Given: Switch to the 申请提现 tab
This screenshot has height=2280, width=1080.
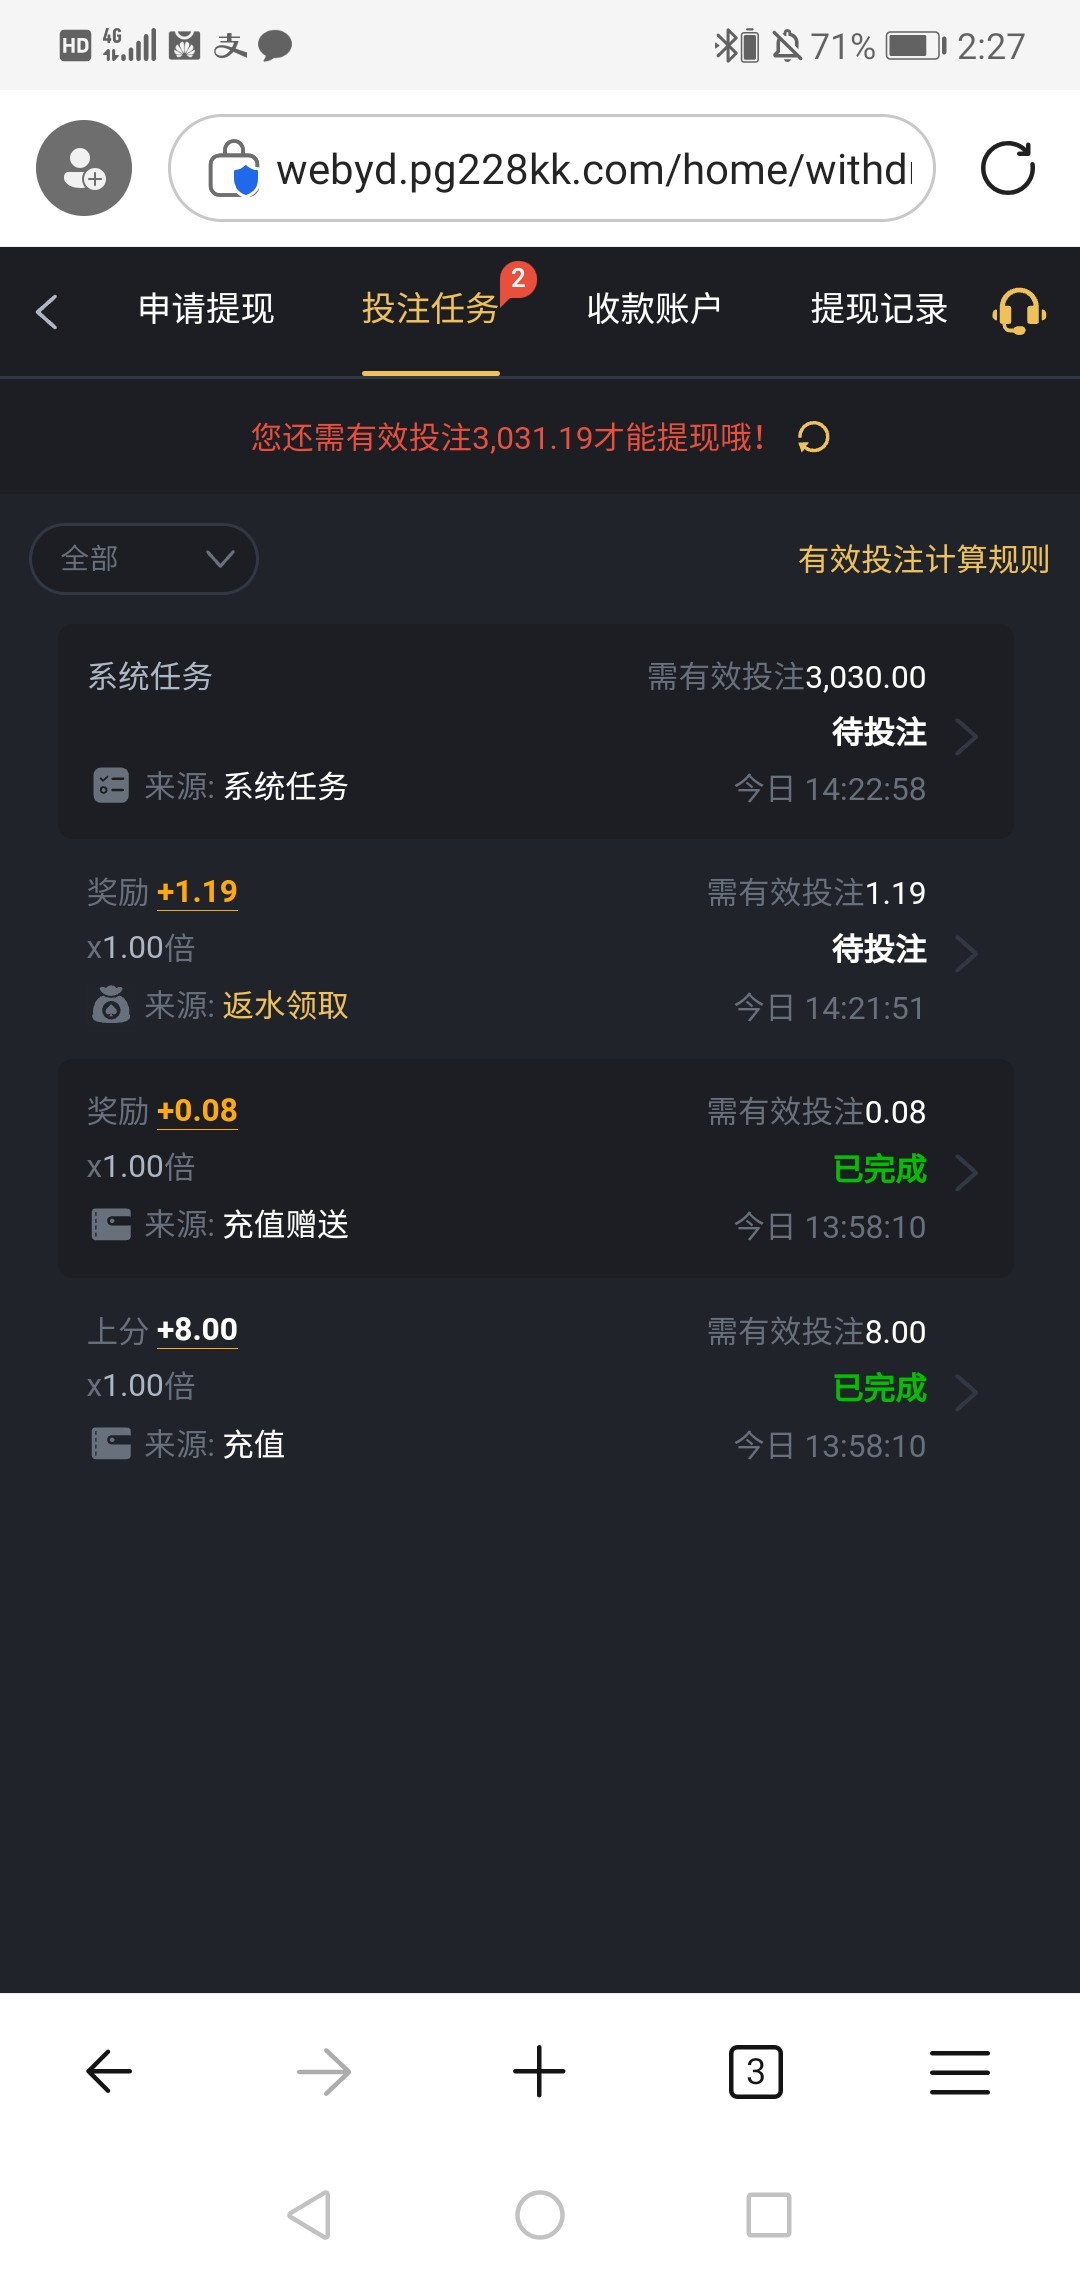Looking at the screenshot, I should point(206,309).
